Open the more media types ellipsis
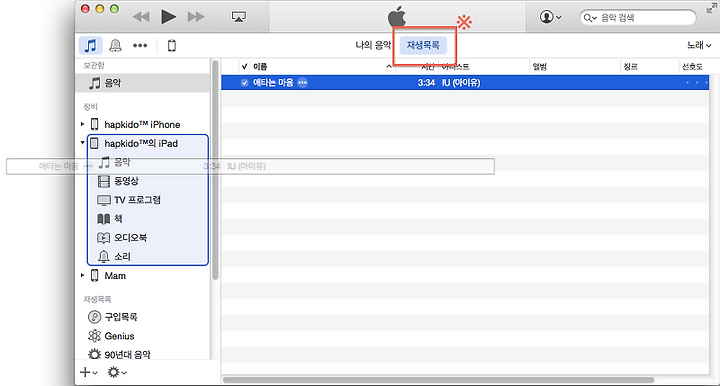This screenshot has height=386, width=720. tap(140, 45)
